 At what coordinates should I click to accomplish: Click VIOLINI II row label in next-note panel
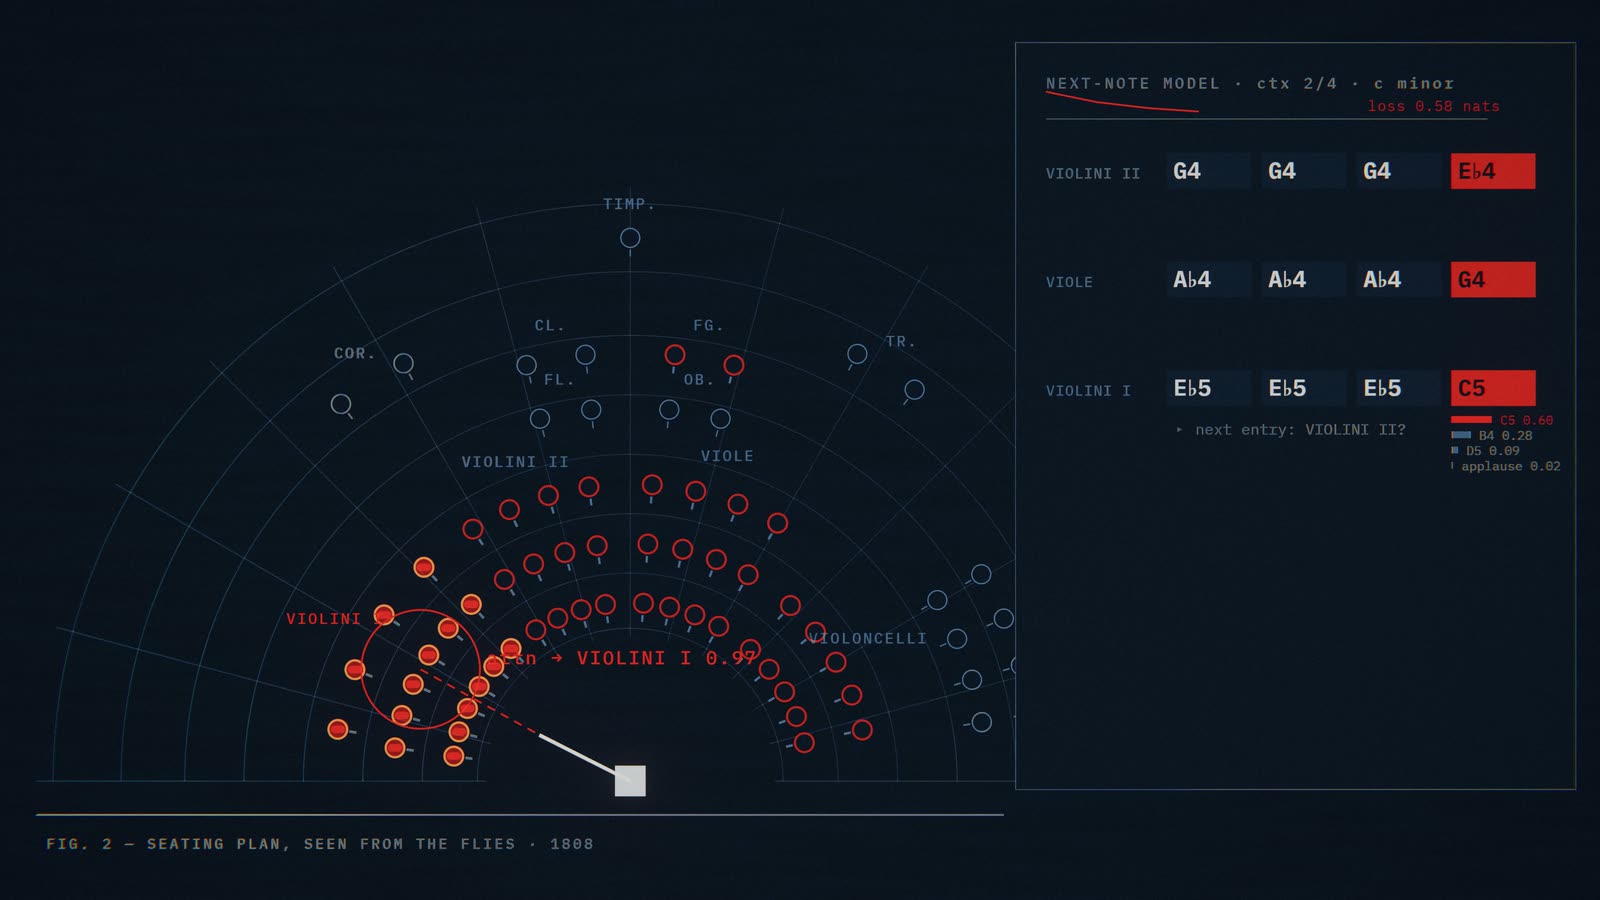[1093, 174]
